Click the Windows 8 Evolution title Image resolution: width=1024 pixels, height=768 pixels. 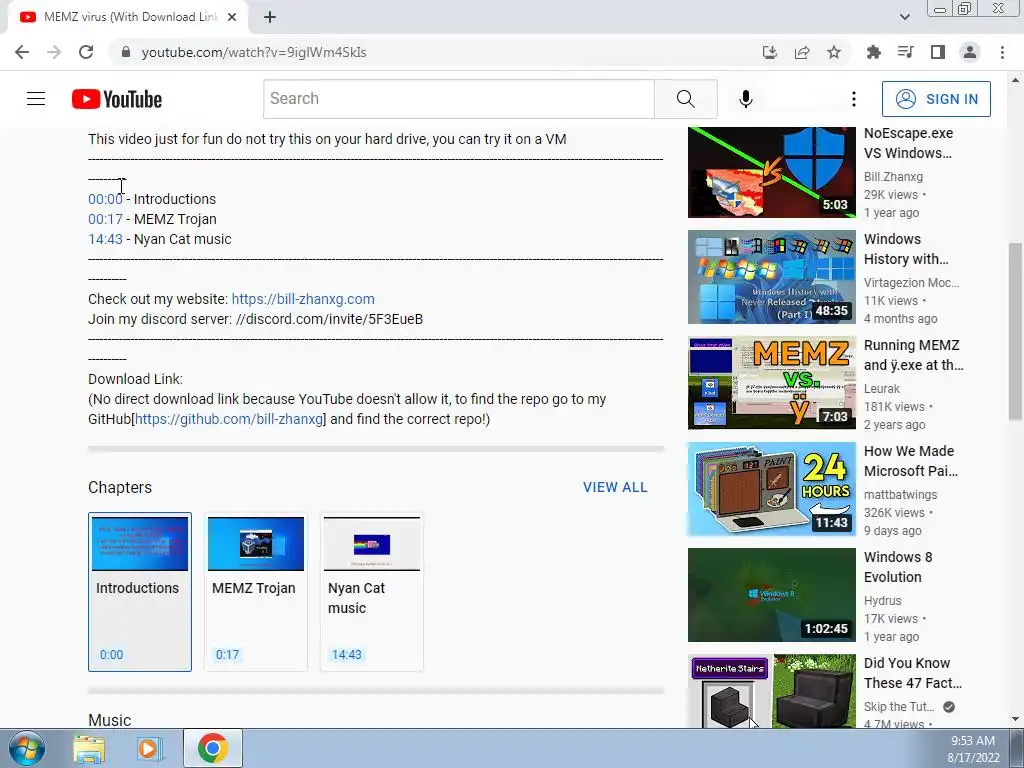tap(898, 567)
